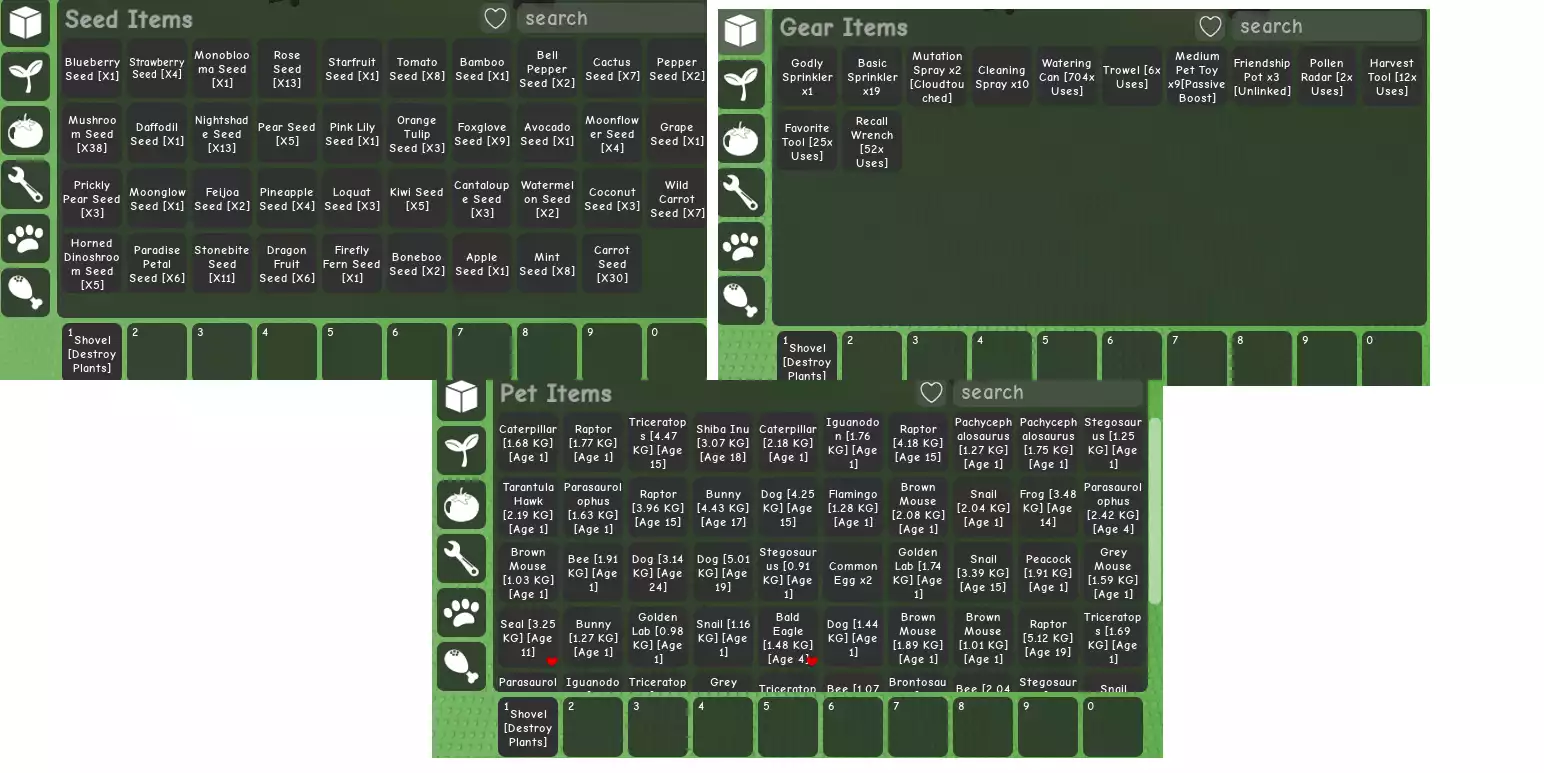Select the Godly Sprinkler x1 item
This screenshot has height=773, width=1544.
[807, 77]
